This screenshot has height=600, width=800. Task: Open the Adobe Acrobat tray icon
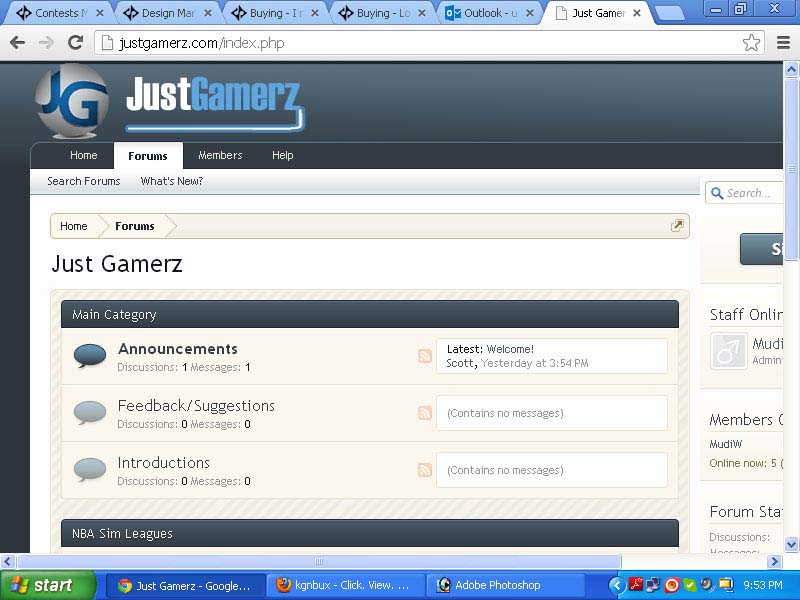(x=636, y=585)
